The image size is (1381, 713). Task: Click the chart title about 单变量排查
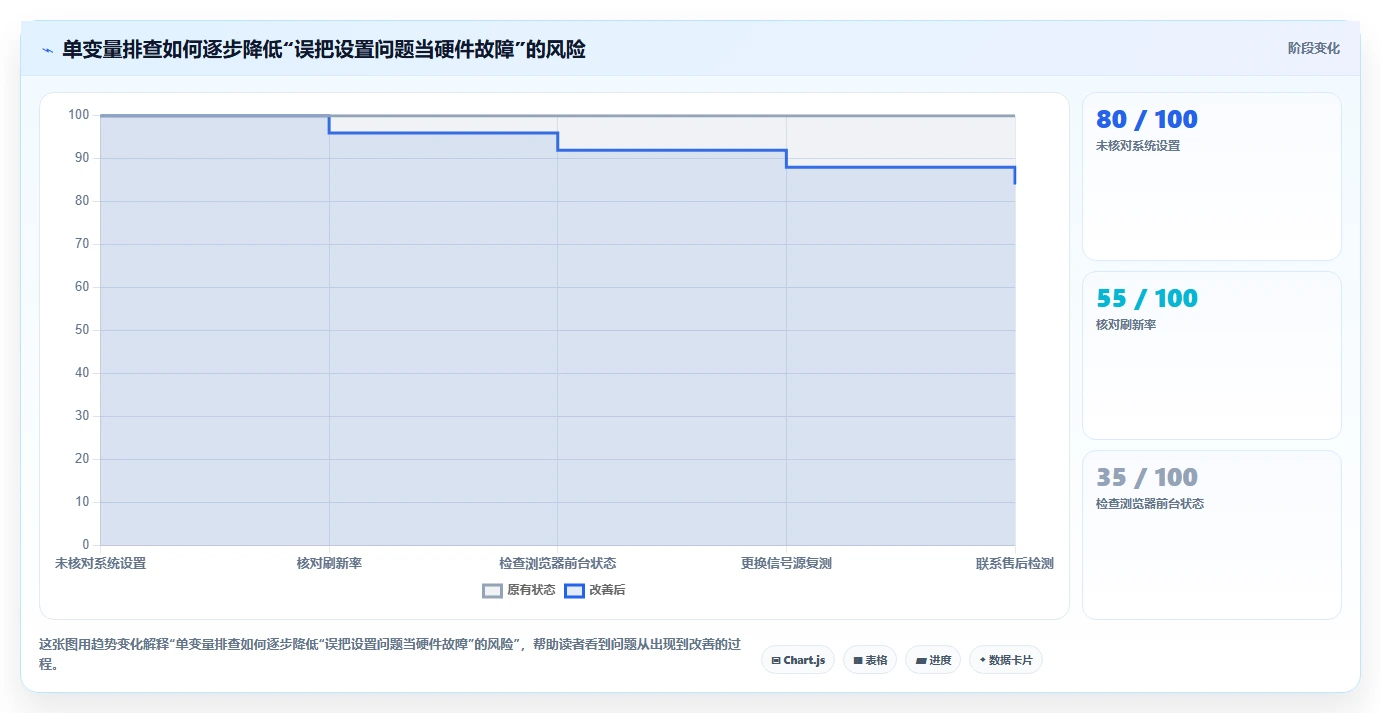[x=324, y=49]
